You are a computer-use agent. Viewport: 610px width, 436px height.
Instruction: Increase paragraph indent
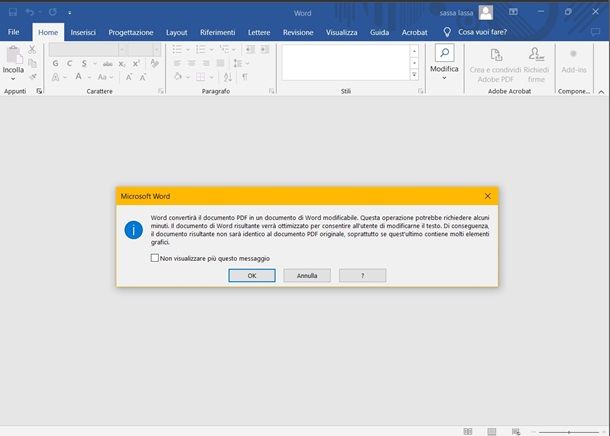(x=265, y=49)
